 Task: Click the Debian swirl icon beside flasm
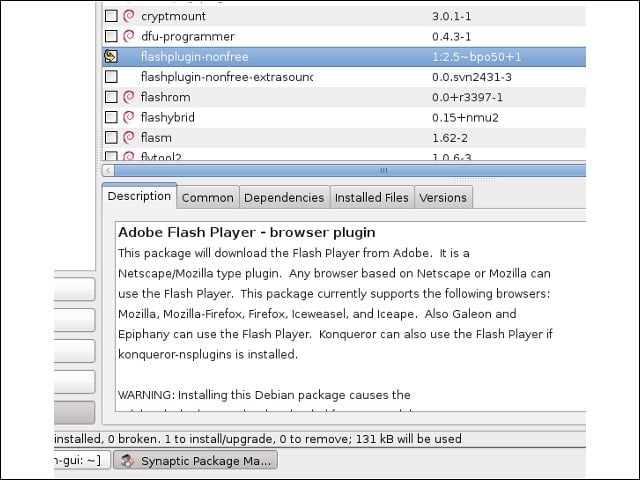pyautogui.click(x=129, y=138)
